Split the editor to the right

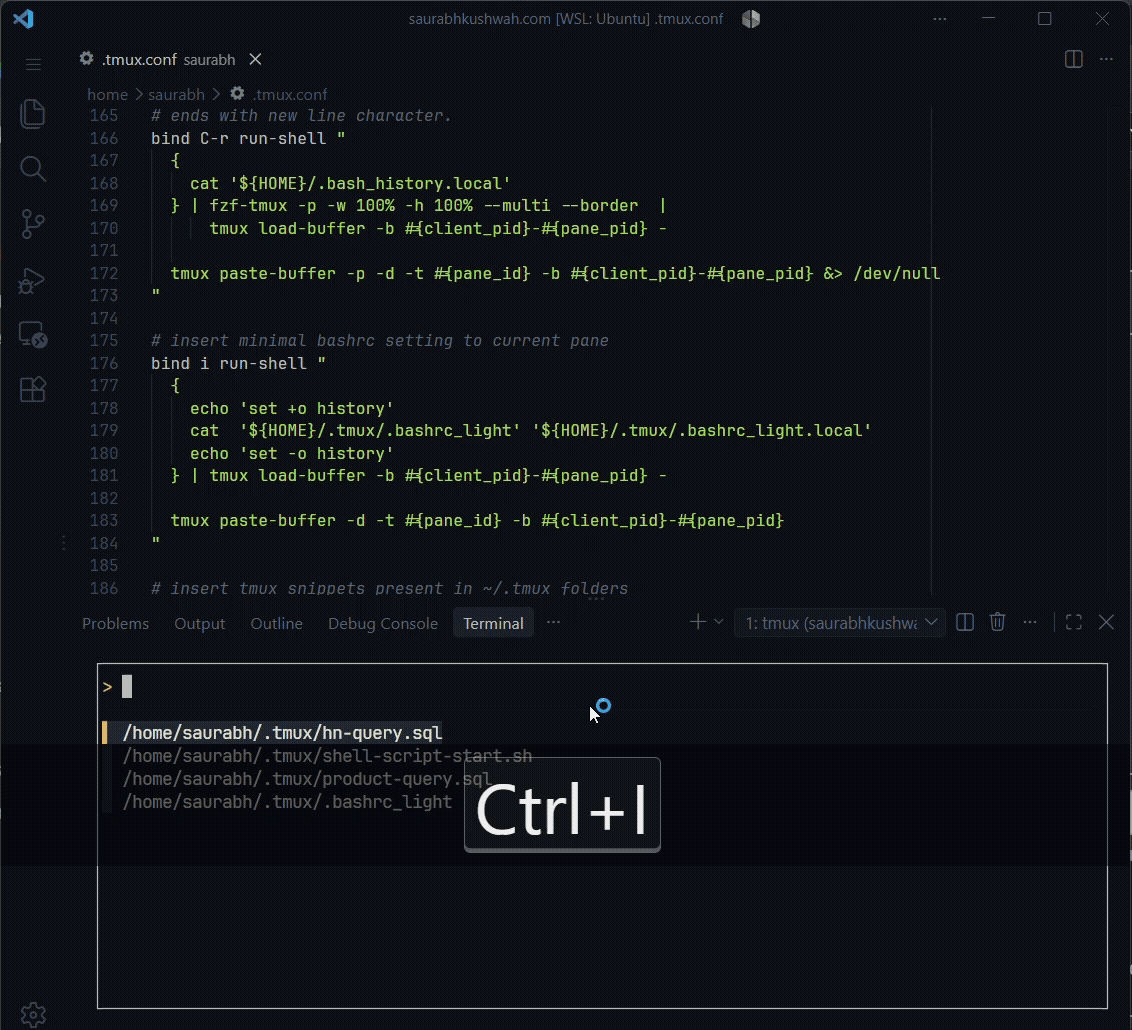tap(1074, 59)
